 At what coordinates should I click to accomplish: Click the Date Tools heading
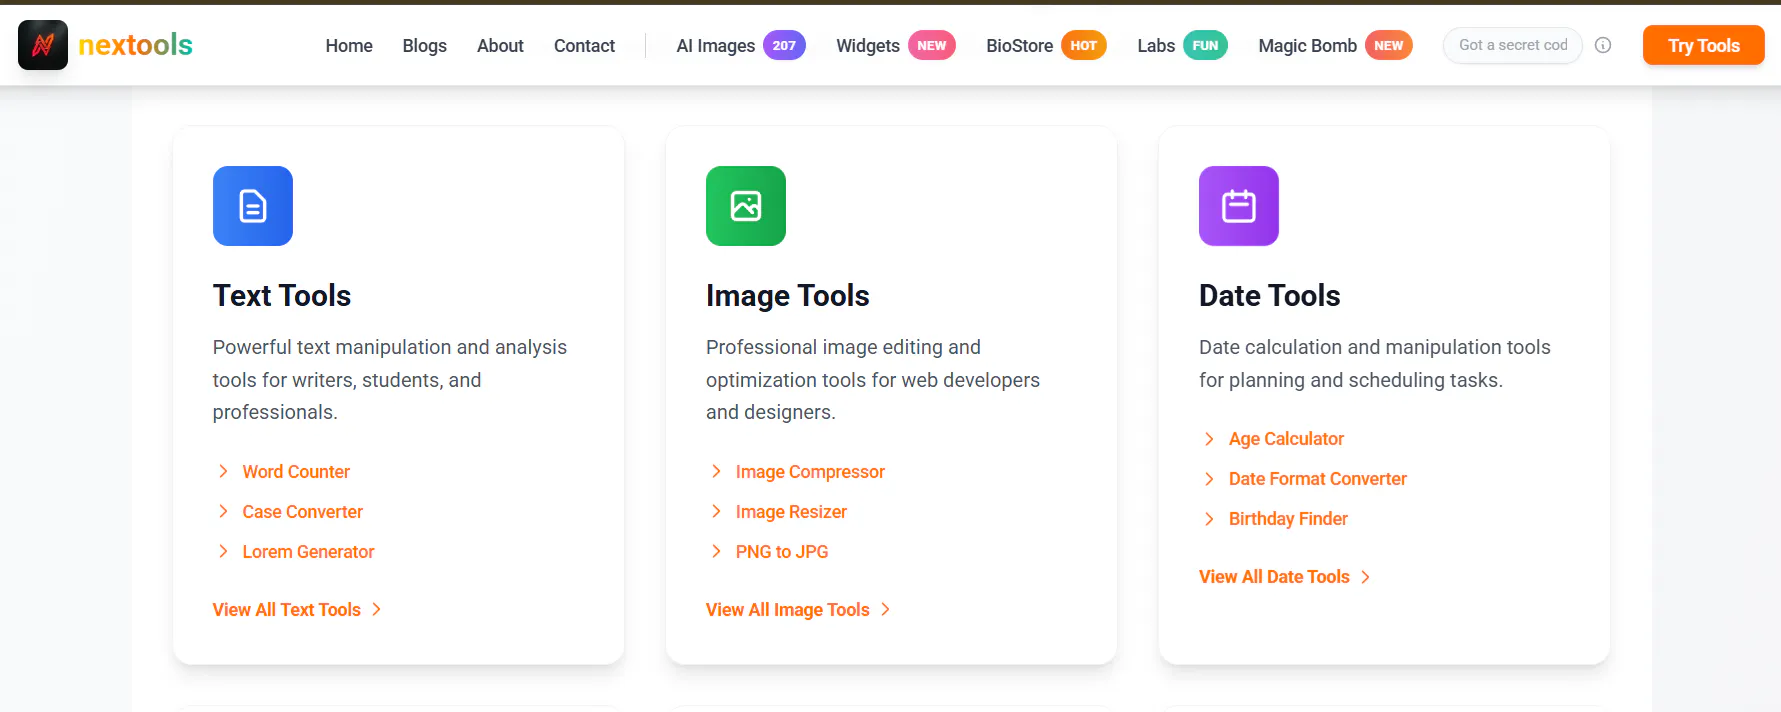point(1270,295)
